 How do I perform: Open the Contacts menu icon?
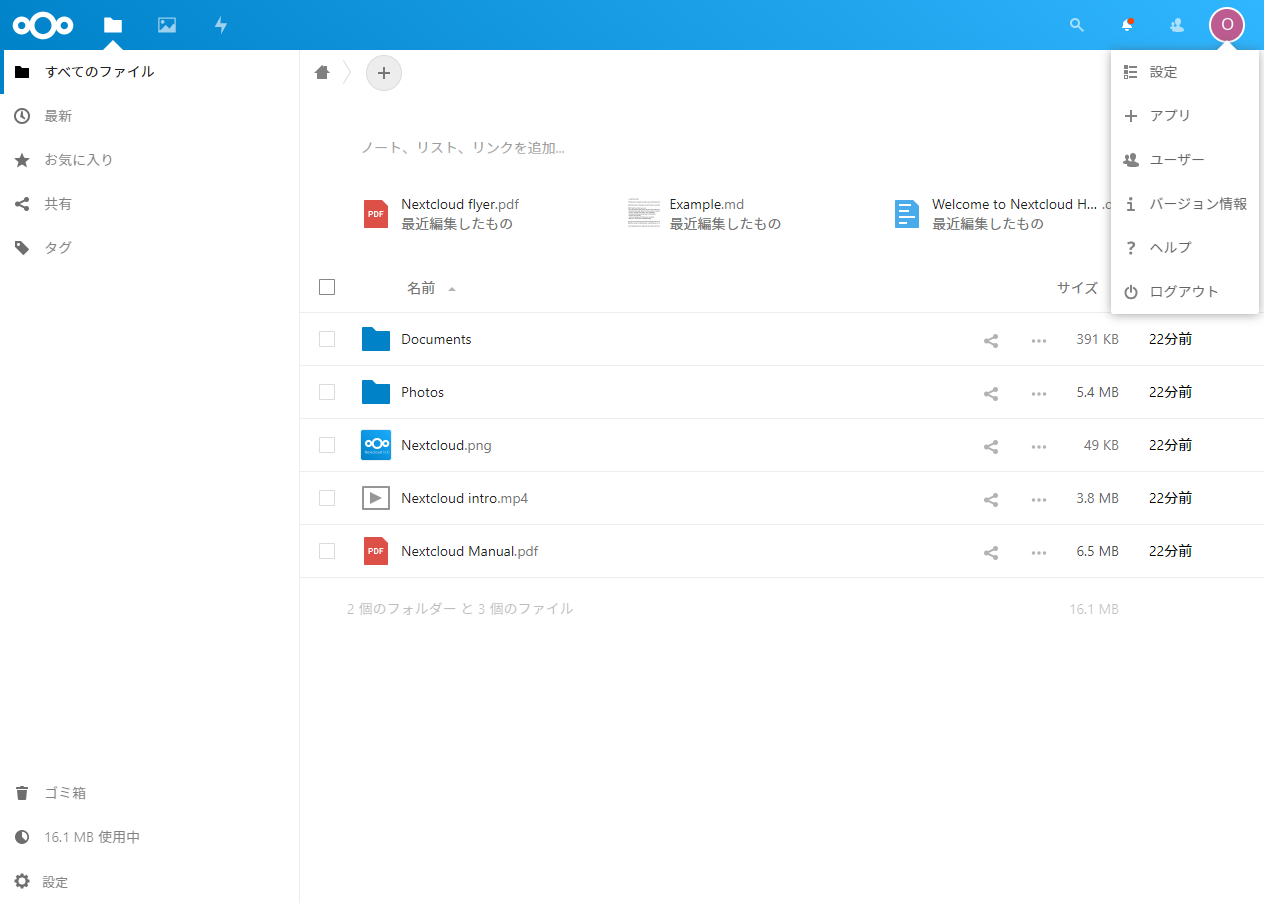click(1177, 25)
